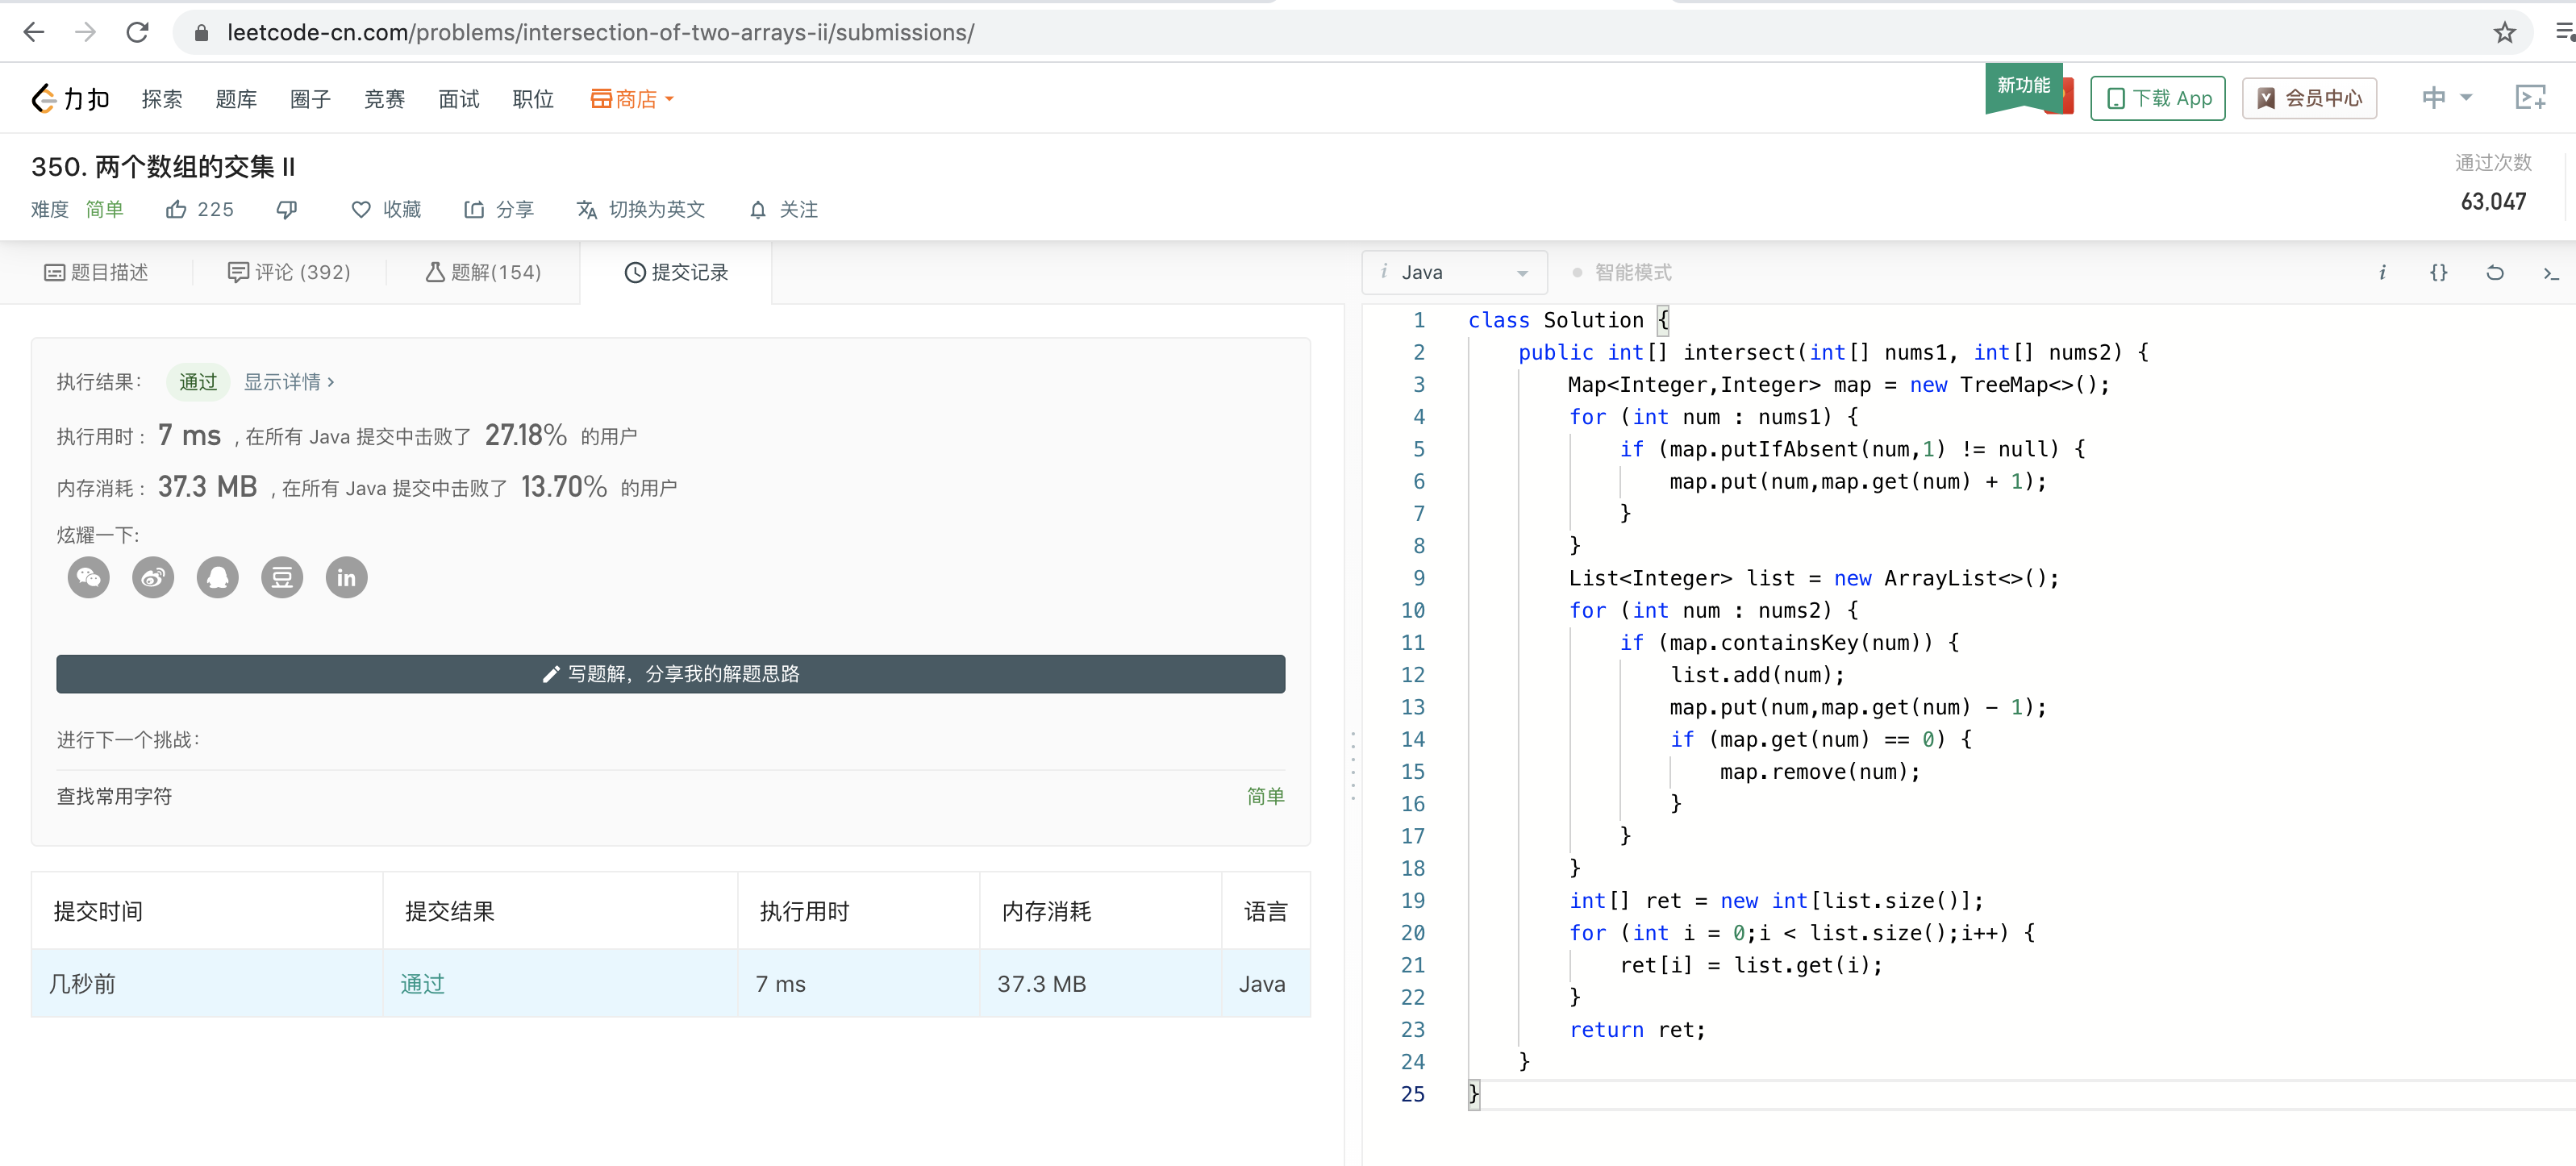Image resolution: width=2576 pixels, height=1166 pixels.
Task: Click the LeetCode 力扣 logo
Action: 70,98
